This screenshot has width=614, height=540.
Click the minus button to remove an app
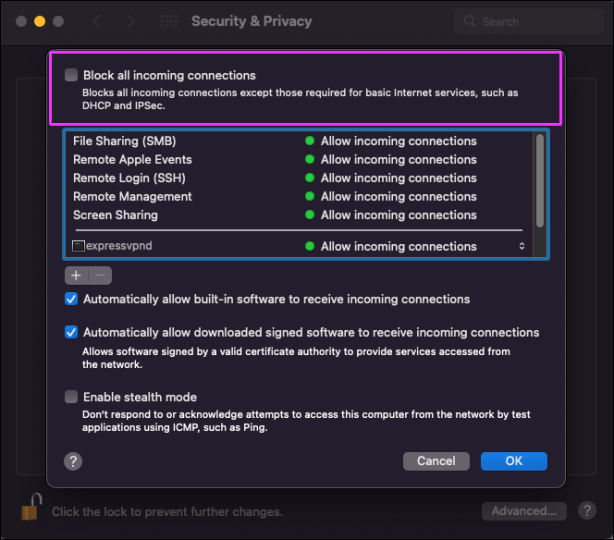pos(100,276)
